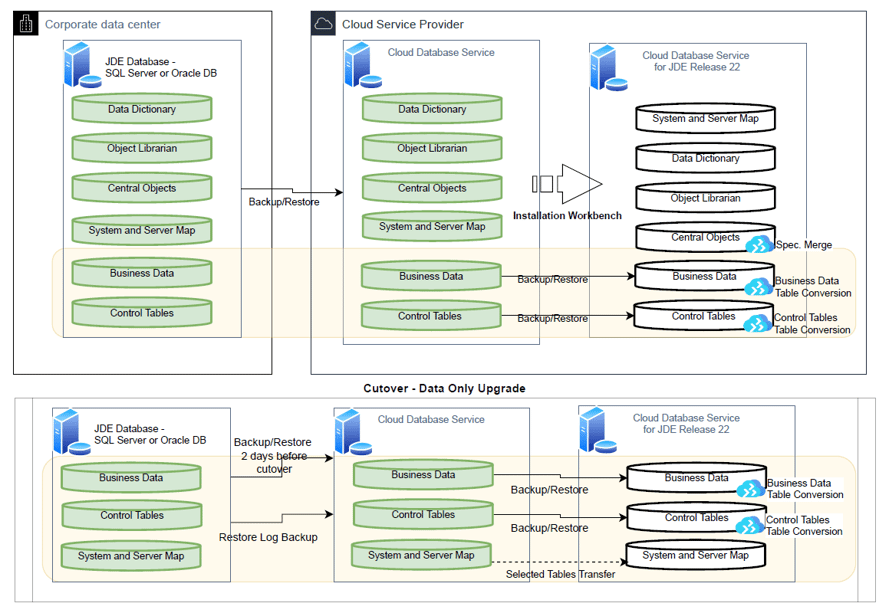
Task: Select green System and Server Map in upper Cloud Database Service
Action: pos(432,226)
